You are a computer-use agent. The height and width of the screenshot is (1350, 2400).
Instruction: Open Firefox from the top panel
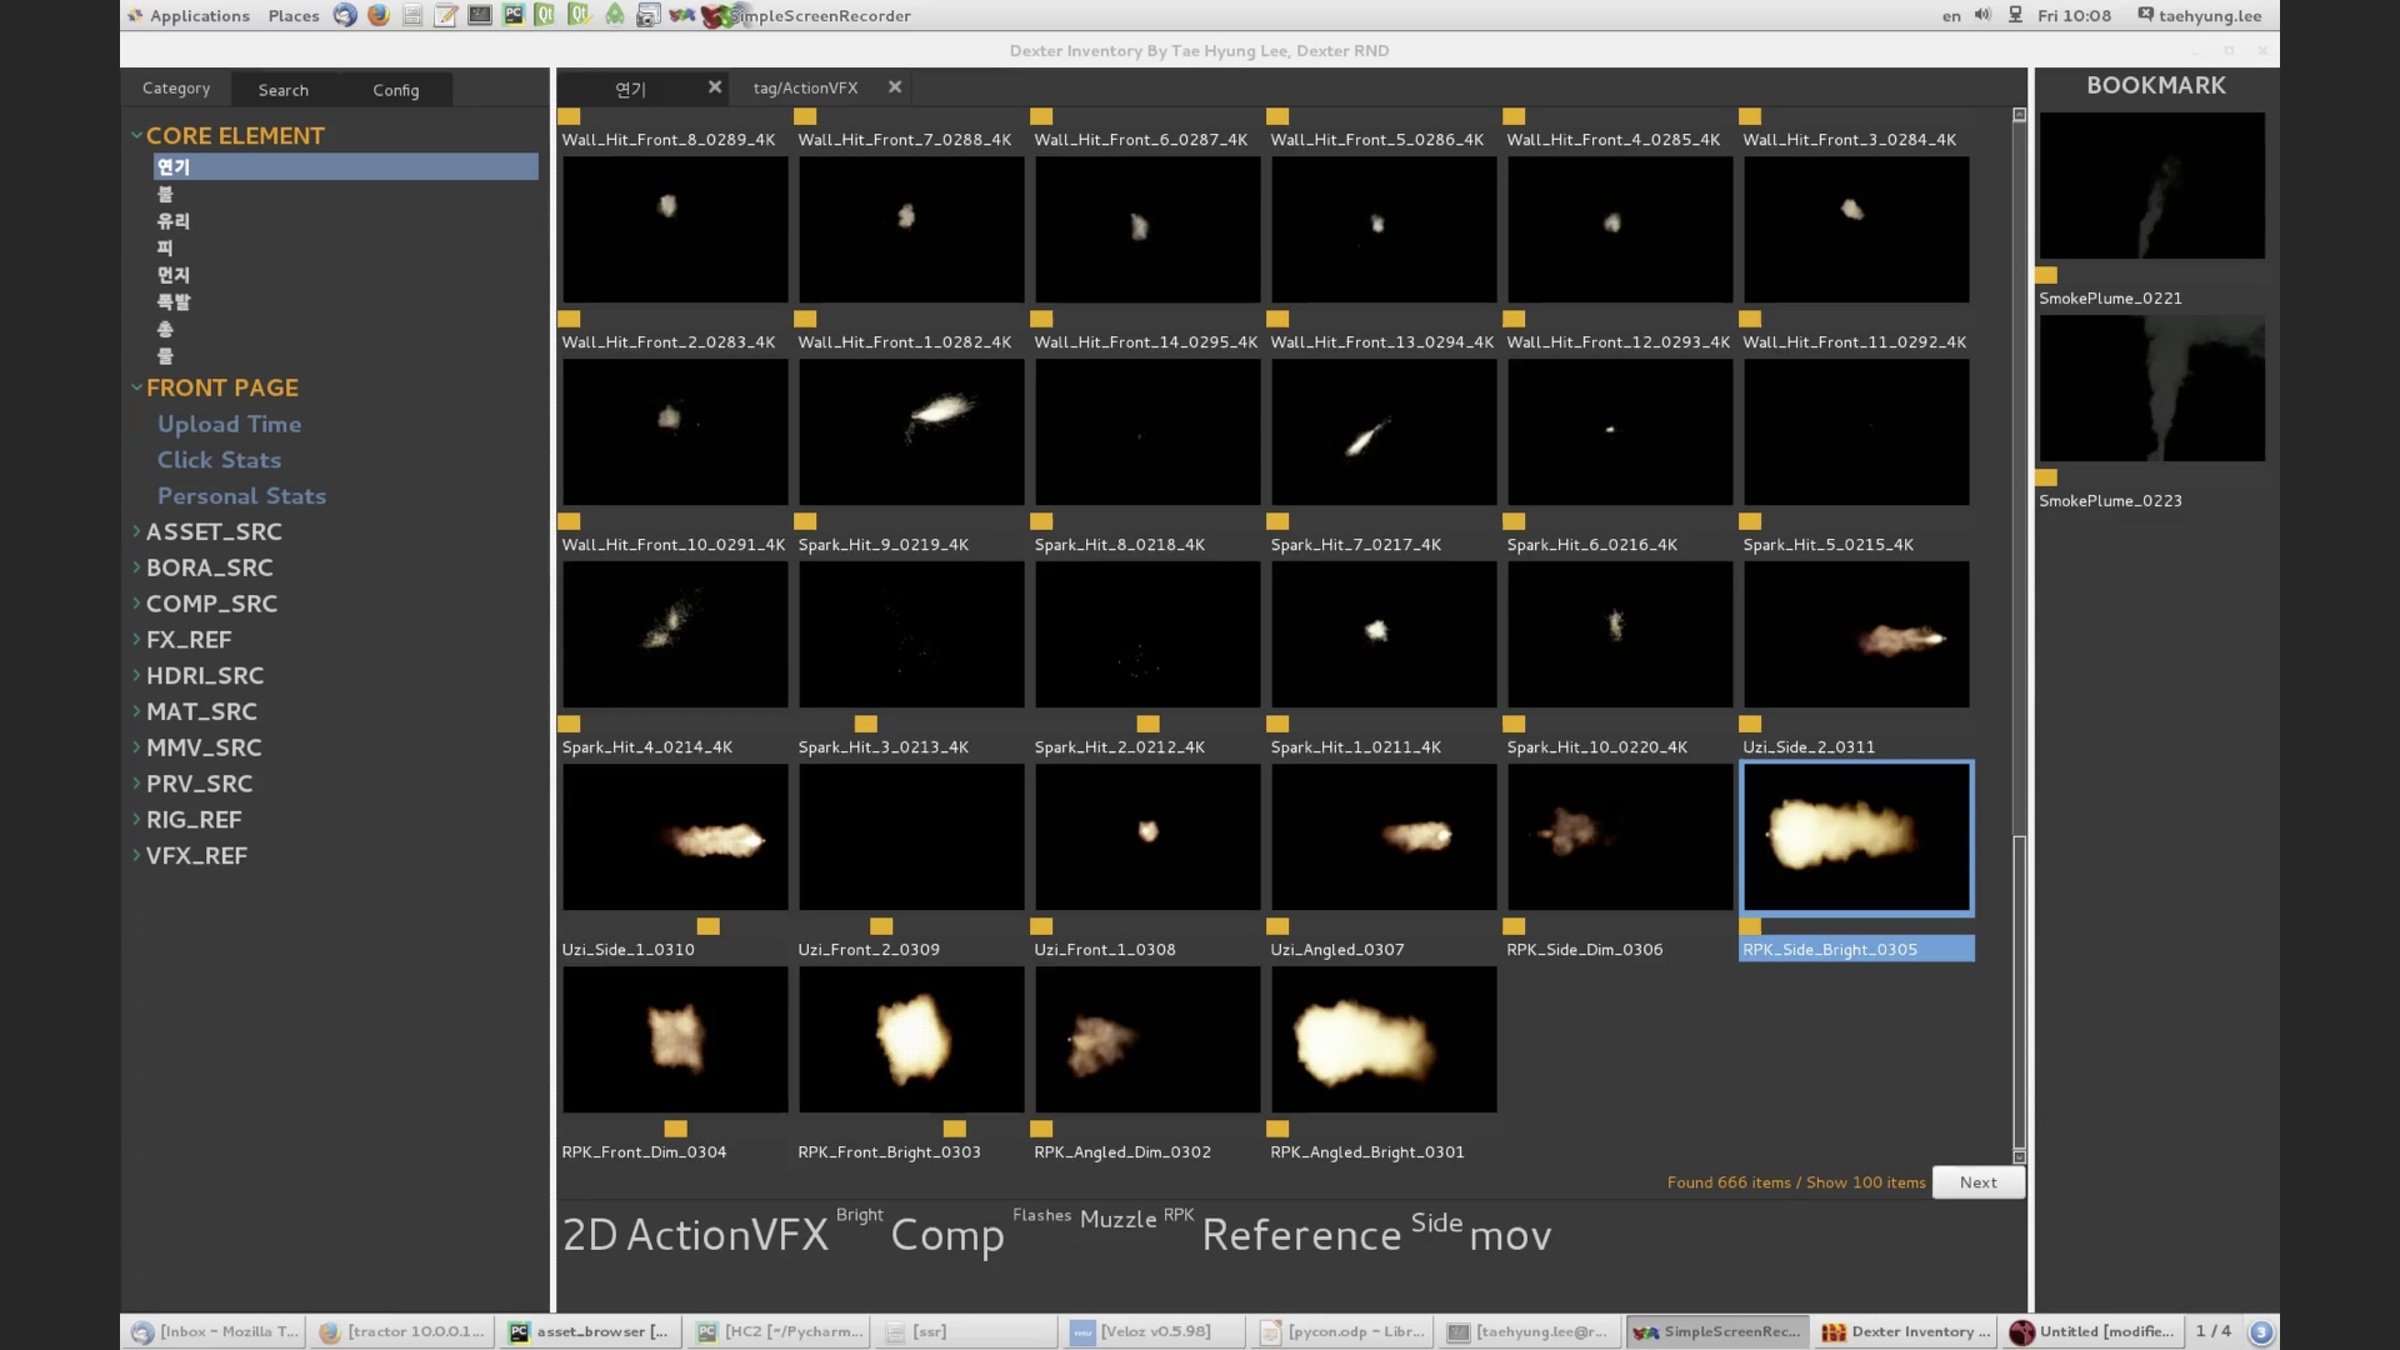tap(378, 15)
